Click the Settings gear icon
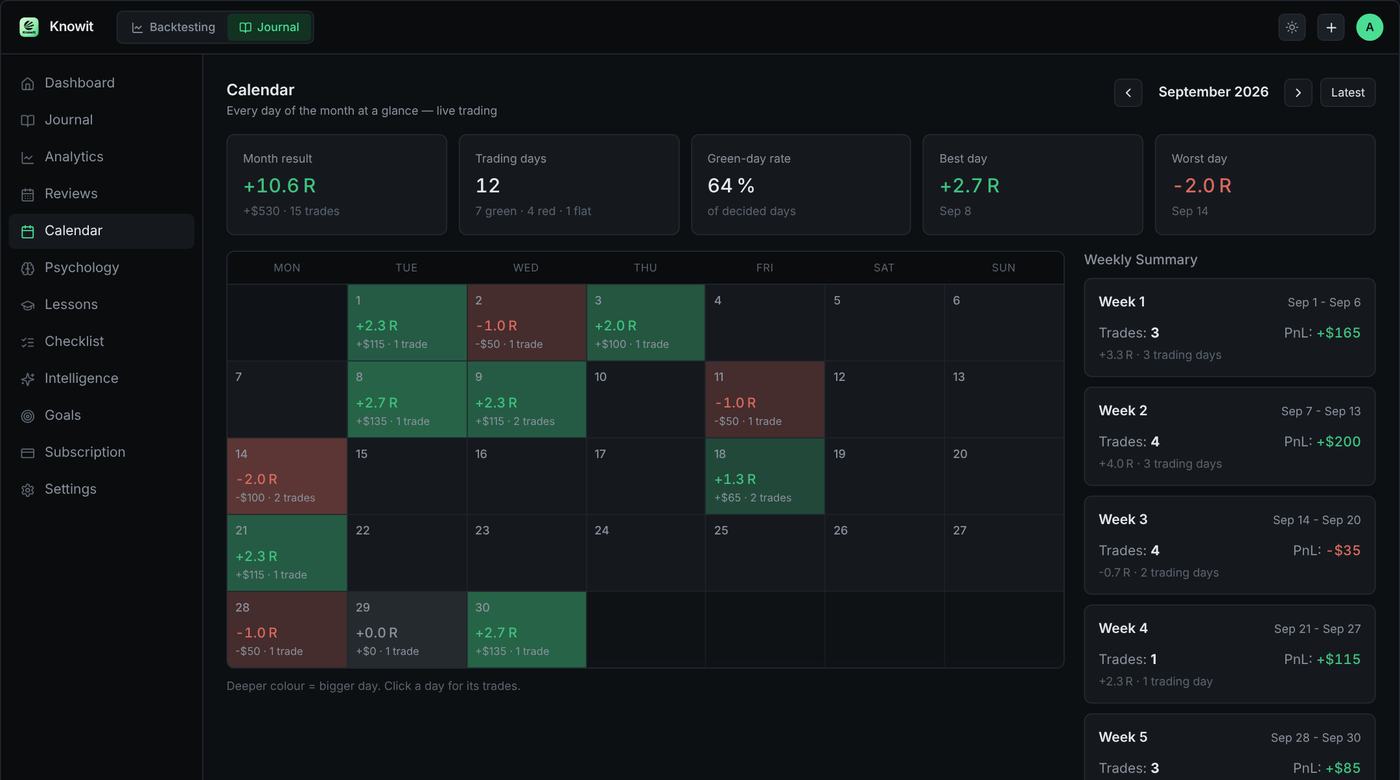 (x=28, y=491)
